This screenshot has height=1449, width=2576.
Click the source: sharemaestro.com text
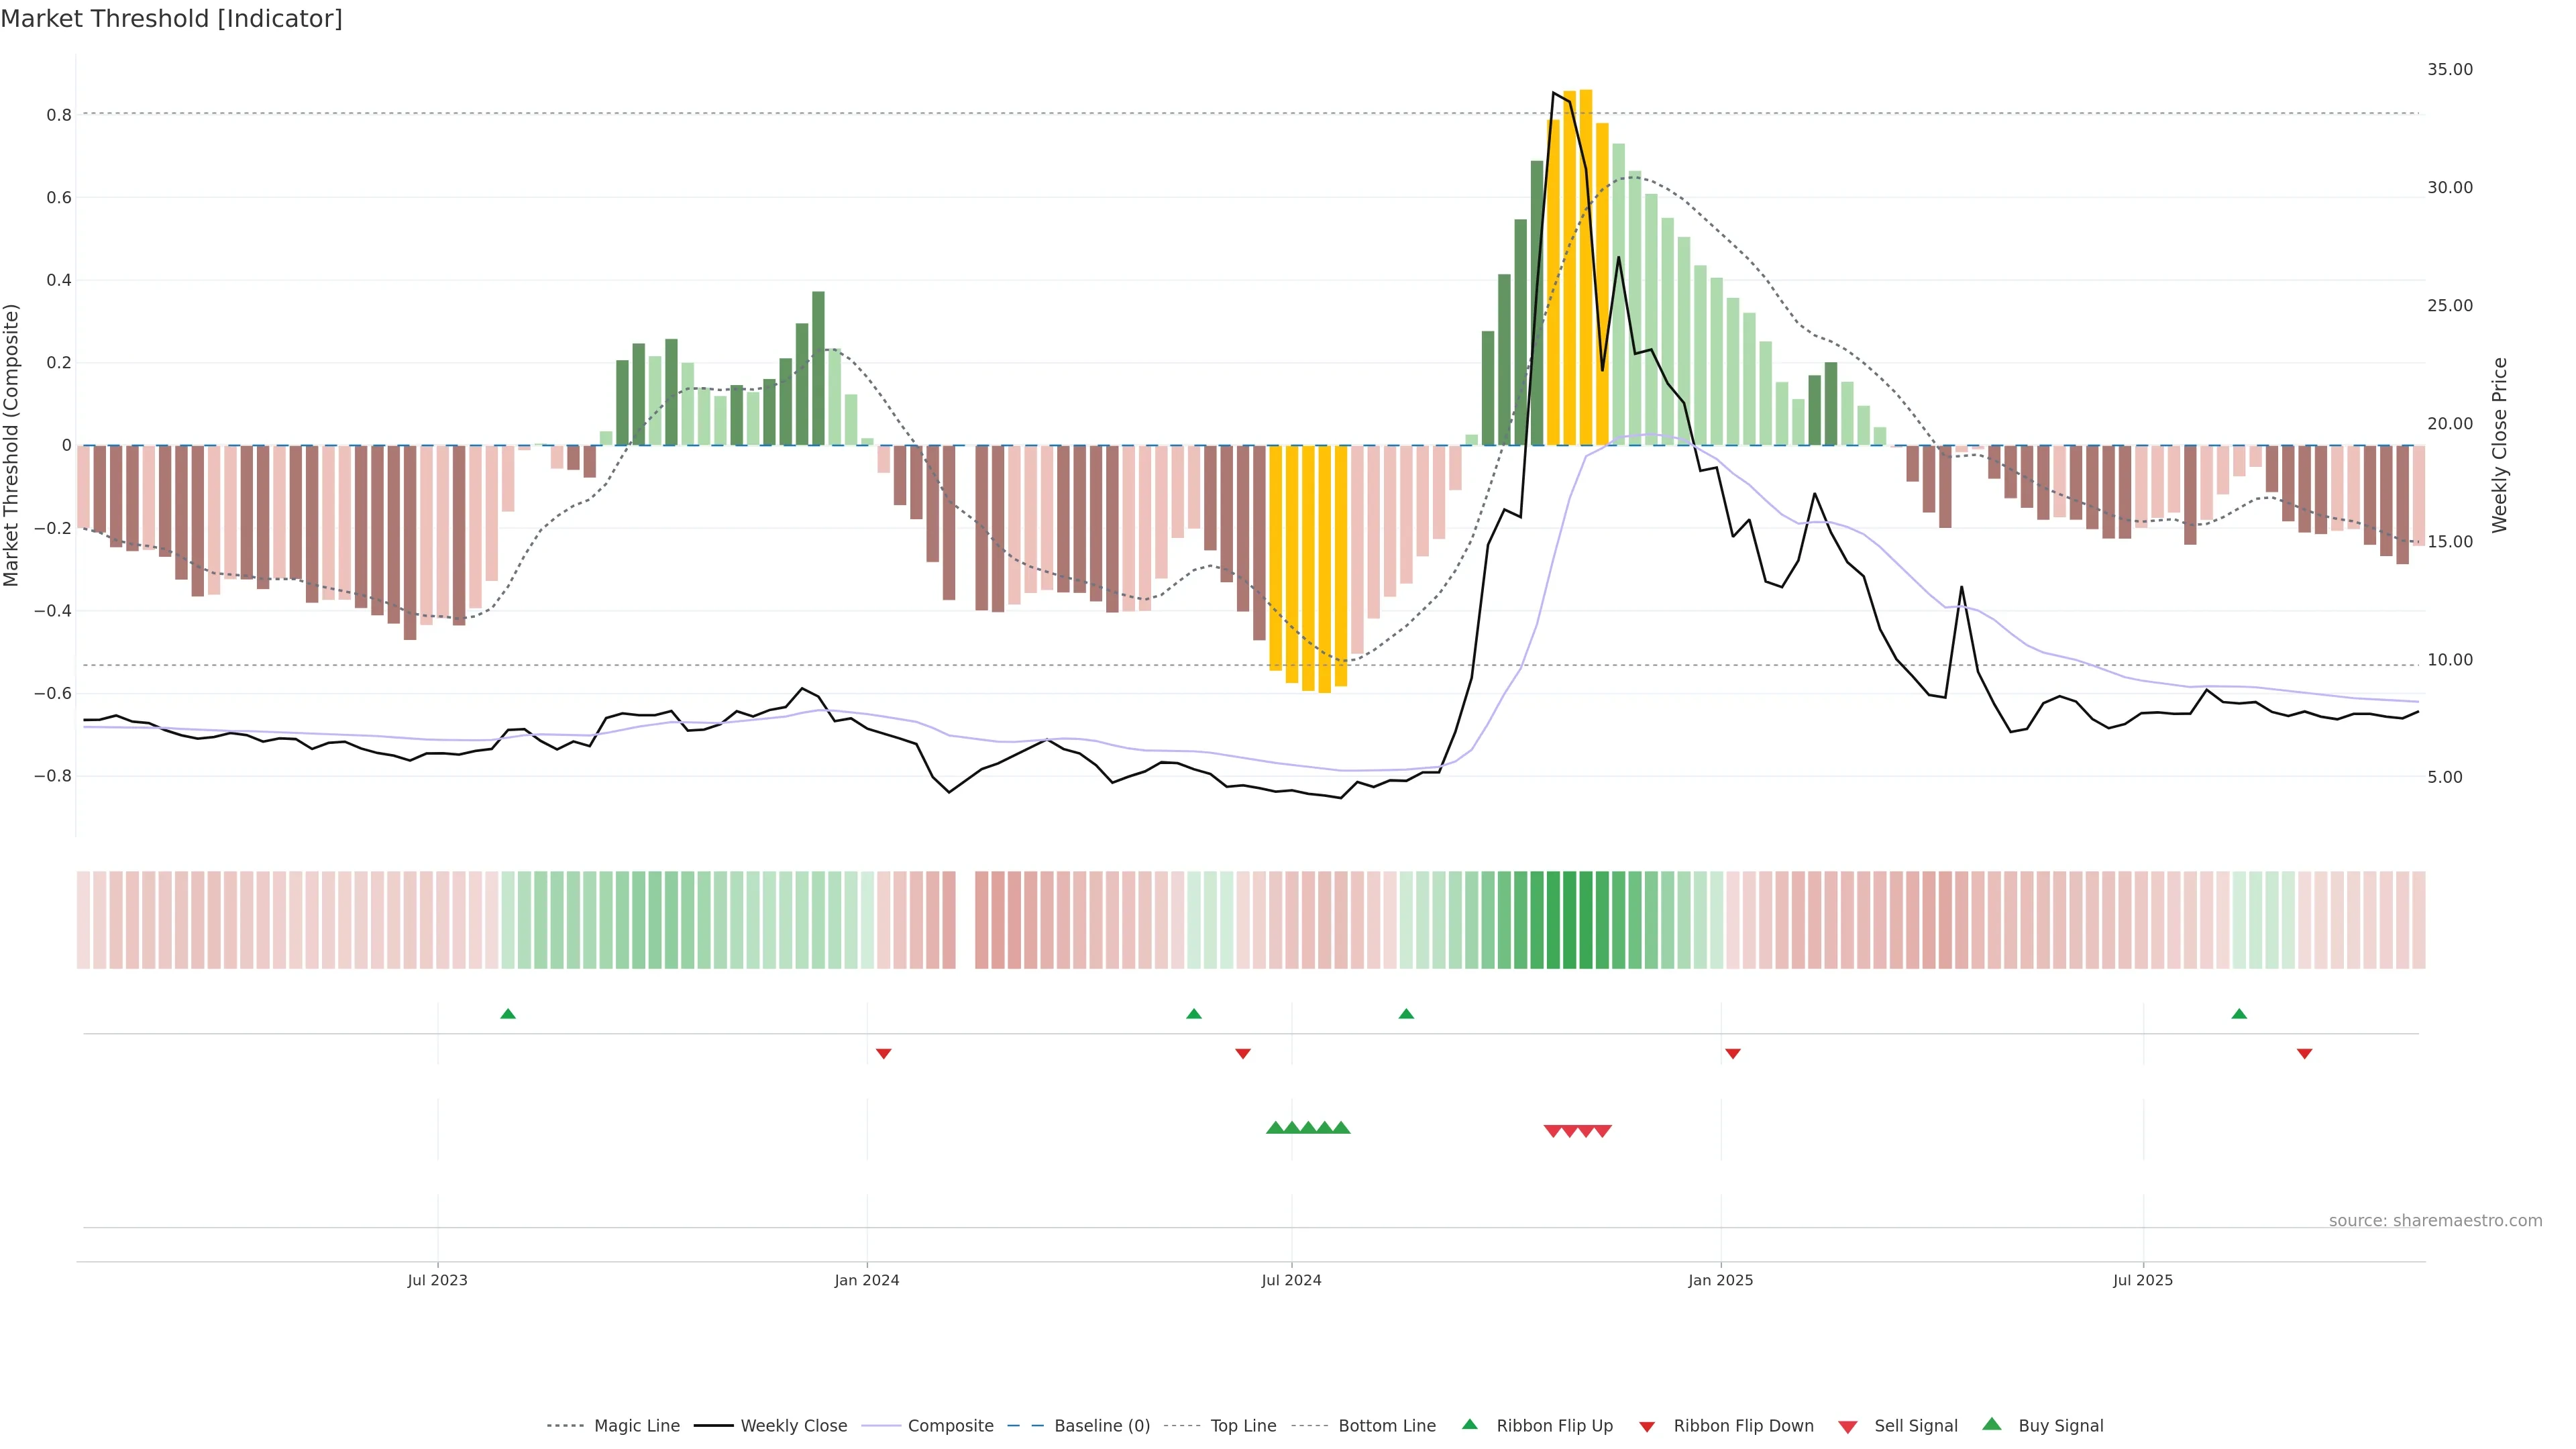(x=2435, y=1221)
